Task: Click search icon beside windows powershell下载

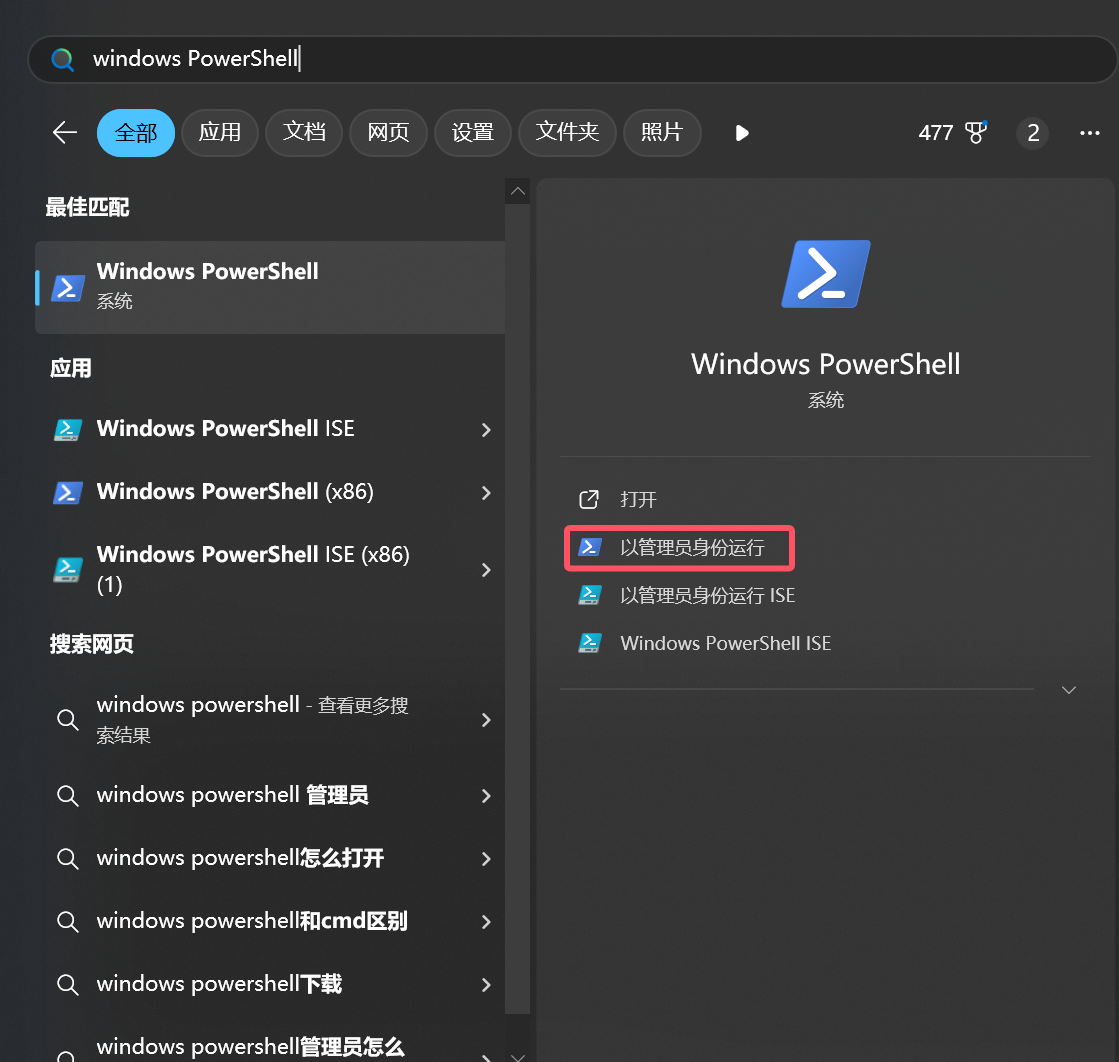Action: (x=68, y=984)
